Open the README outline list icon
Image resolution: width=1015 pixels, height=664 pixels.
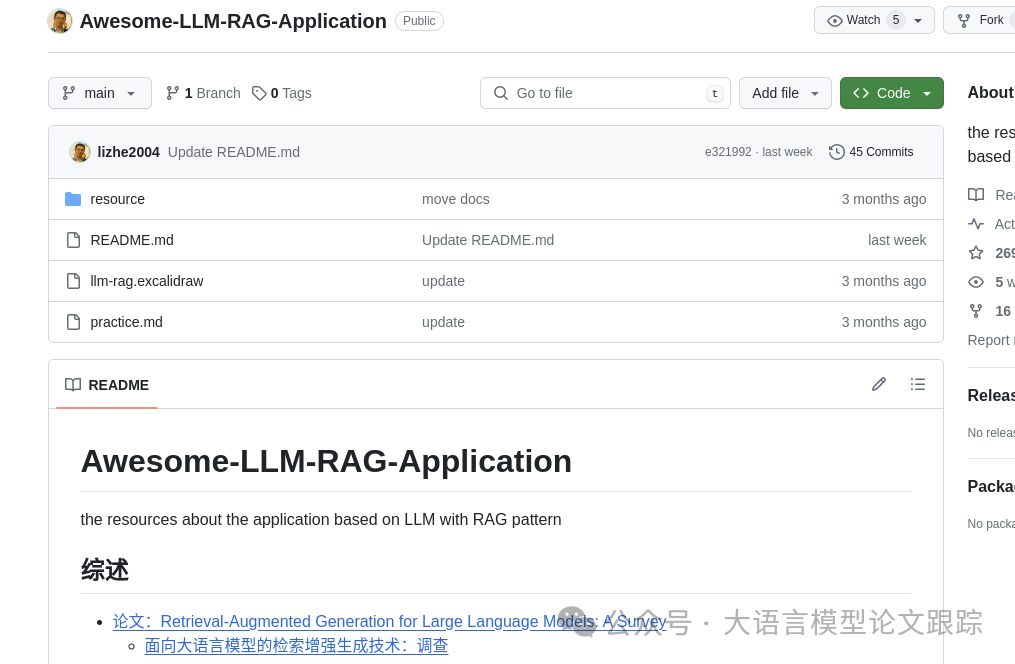(x=918, y=384)
